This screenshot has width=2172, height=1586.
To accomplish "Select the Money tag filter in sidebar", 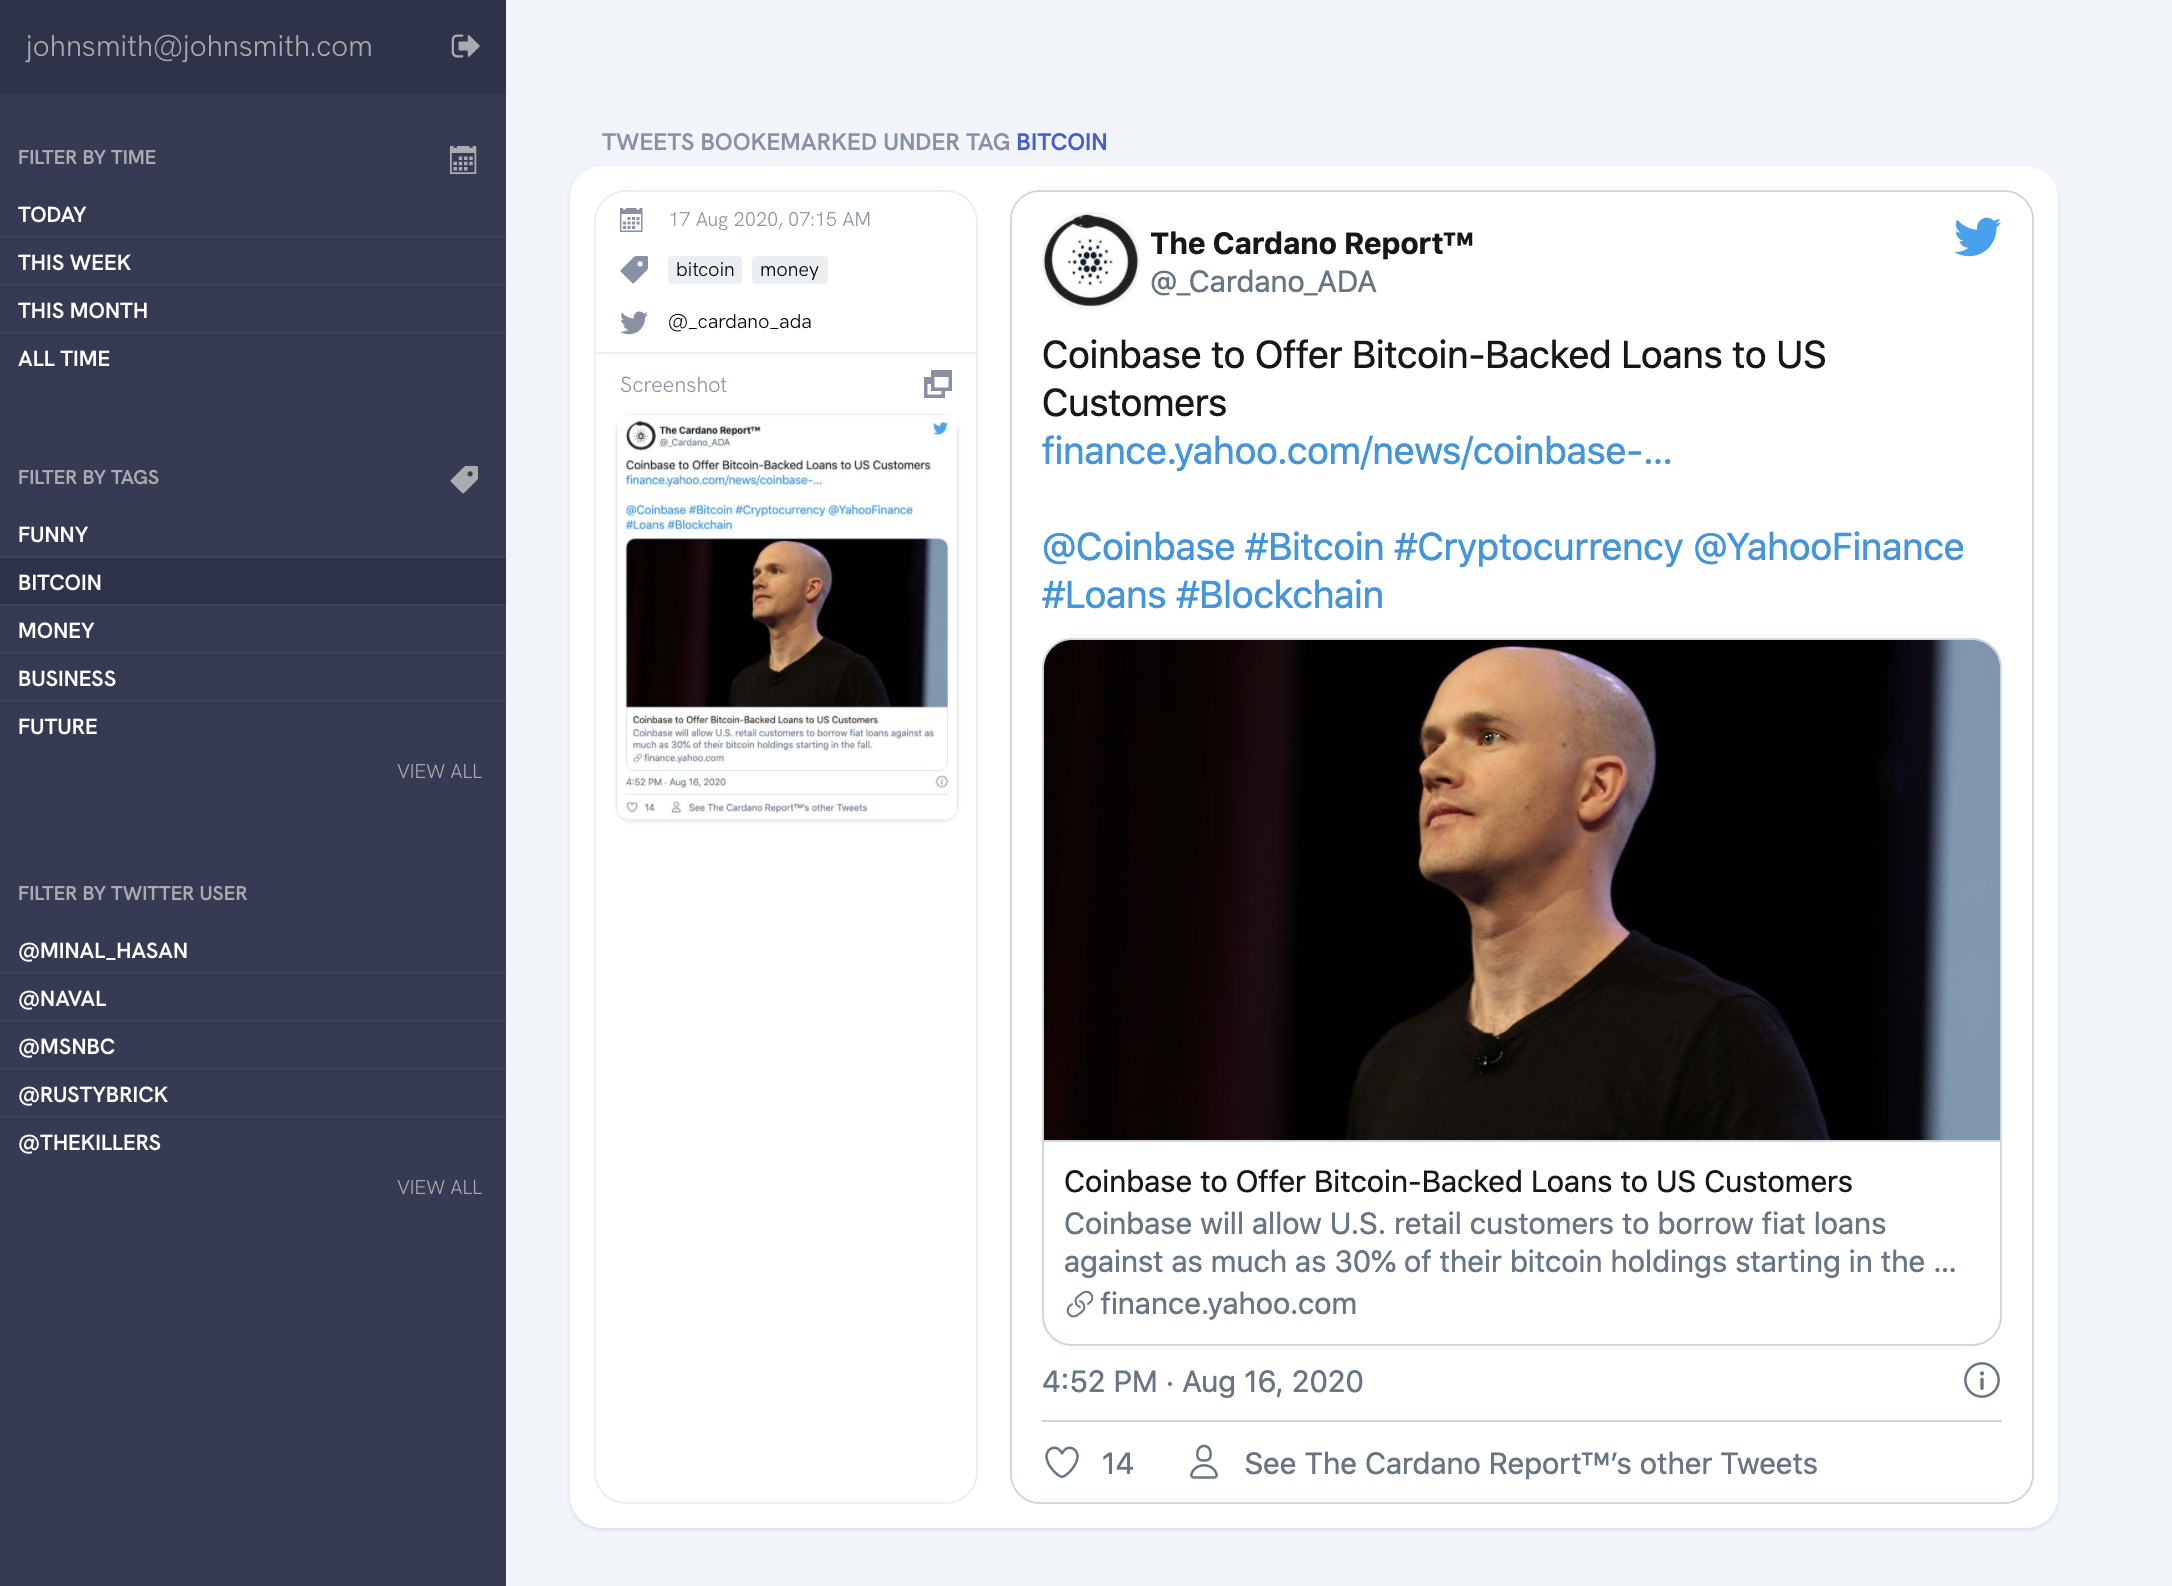I will [253, 630].
